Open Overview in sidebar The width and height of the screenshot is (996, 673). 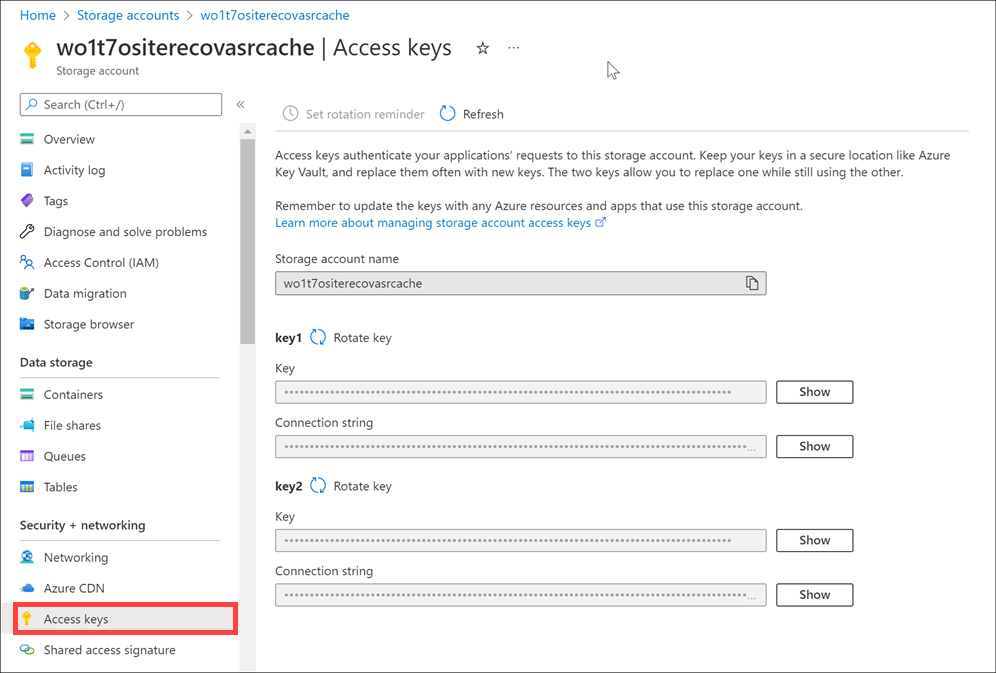point(69,139)
